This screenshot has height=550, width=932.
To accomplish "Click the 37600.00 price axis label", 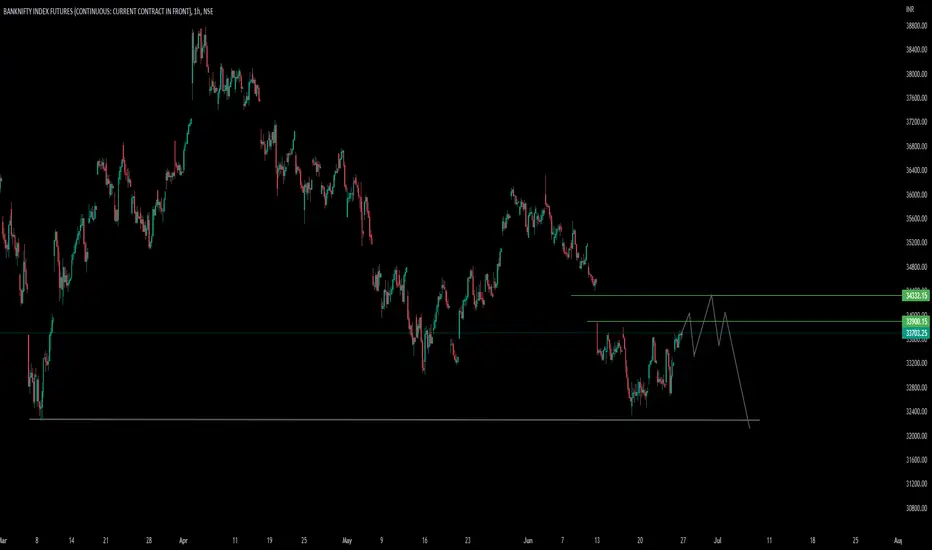I will click(916, 98).
